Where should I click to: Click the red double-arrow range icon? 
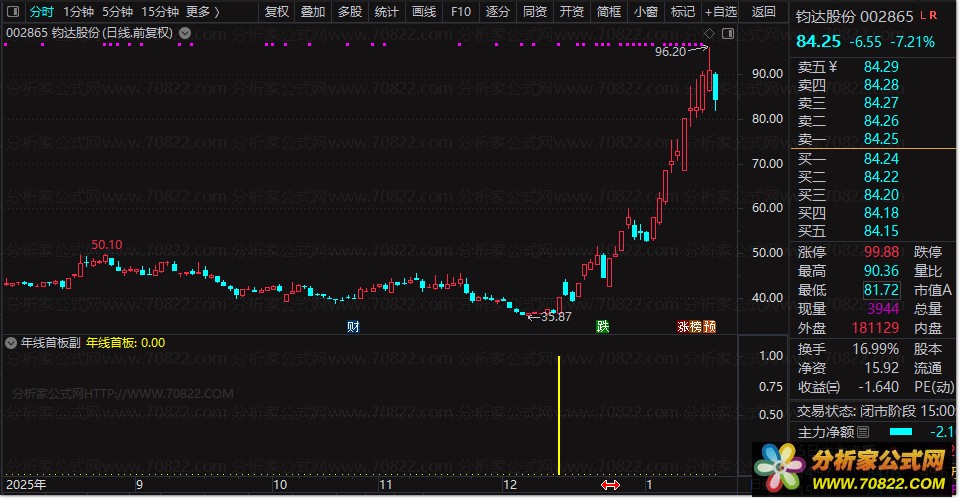point(610,485)
